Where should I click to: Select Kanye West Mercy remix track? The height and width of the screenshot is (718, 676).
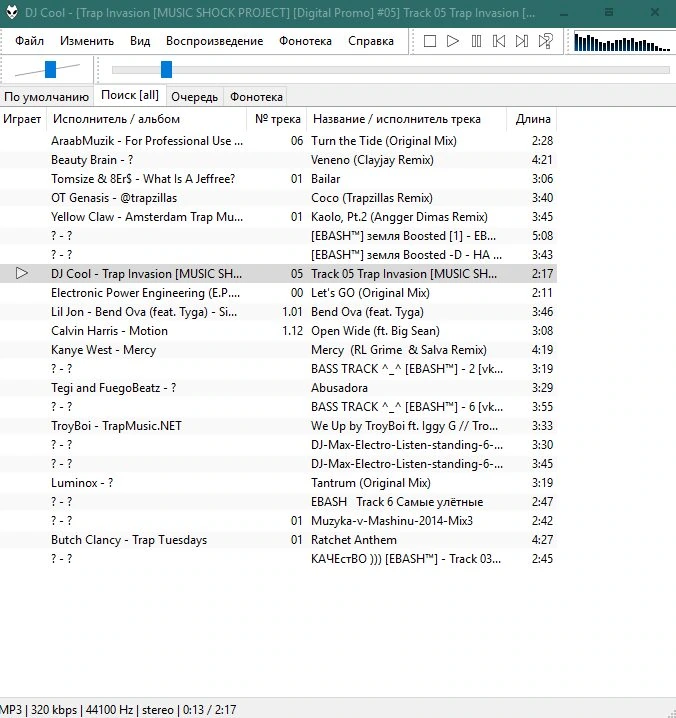278,350
